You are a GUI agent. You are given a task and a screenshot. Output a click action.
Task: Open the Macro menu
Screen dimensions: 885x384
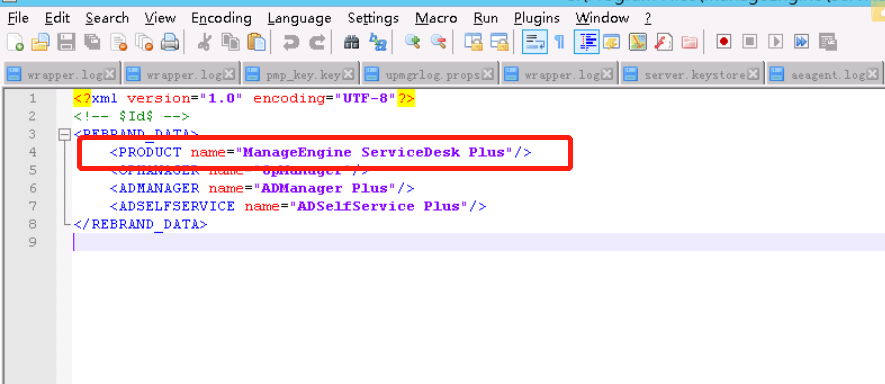coord(436,18)
